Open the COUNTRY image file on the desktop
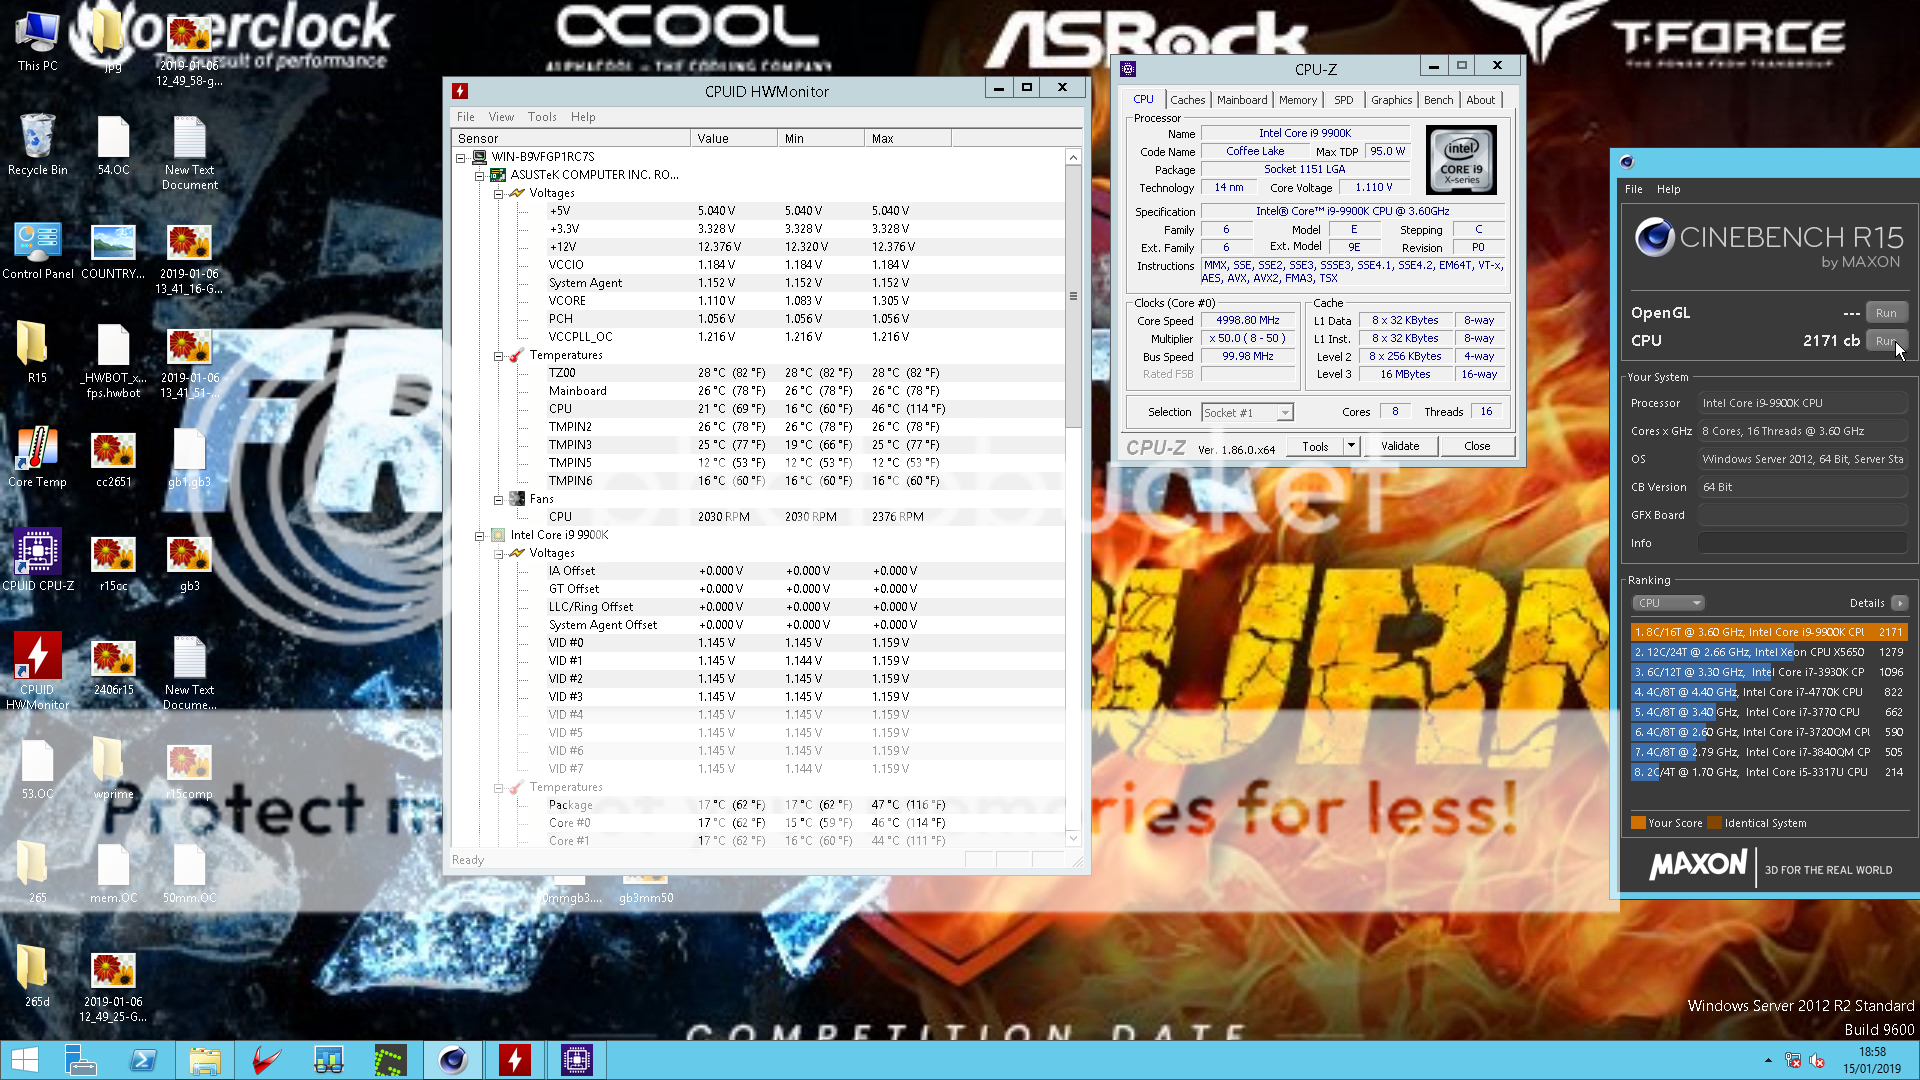1920x1080 pixels. tap(113, 250)
